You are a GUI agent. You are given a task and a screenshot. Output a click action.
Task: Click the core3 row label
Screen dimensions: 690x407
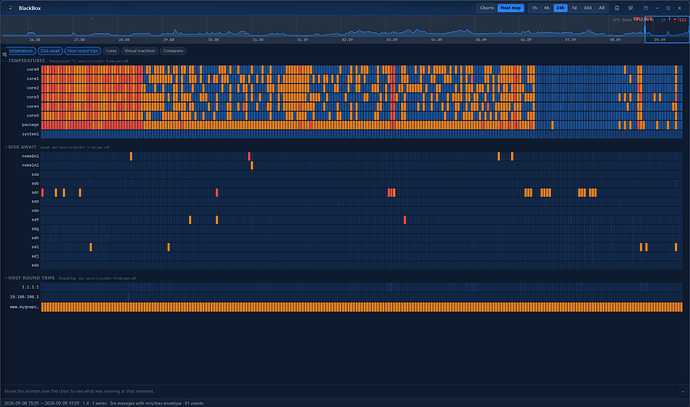coord(33,97)
